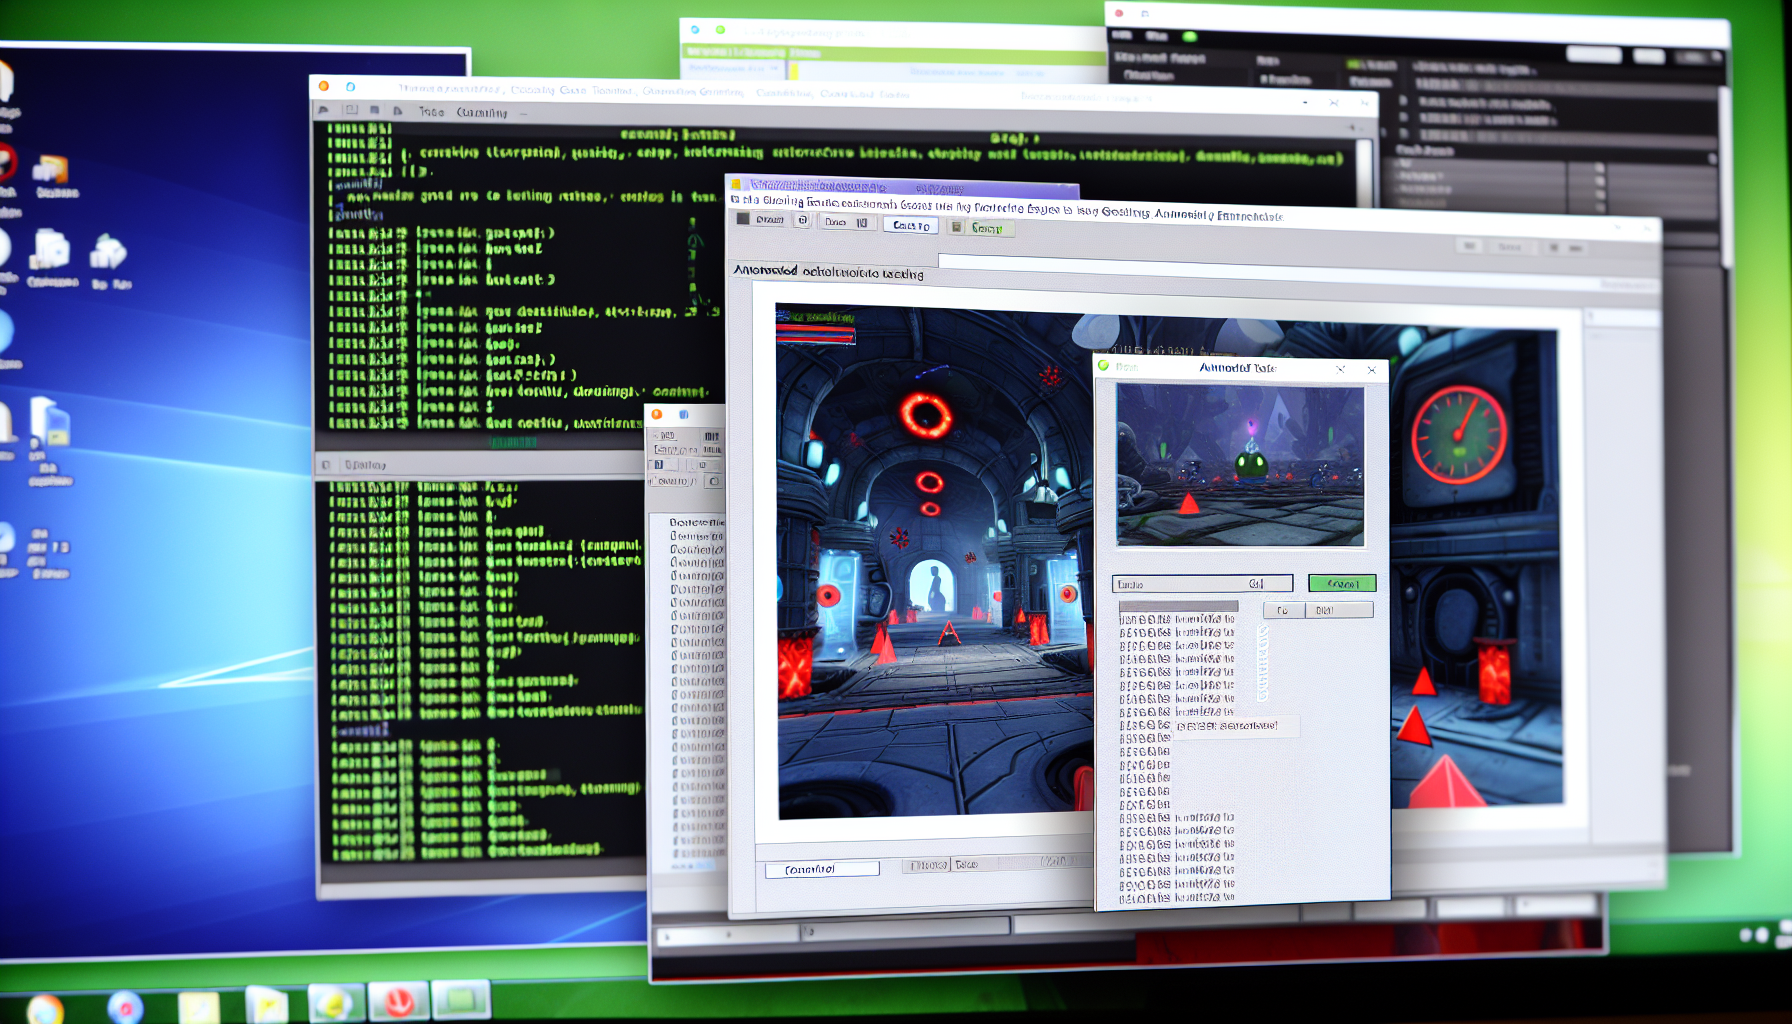
Task: Click the orange round icon at the taskbar's left end
Action: point(43,1009)
